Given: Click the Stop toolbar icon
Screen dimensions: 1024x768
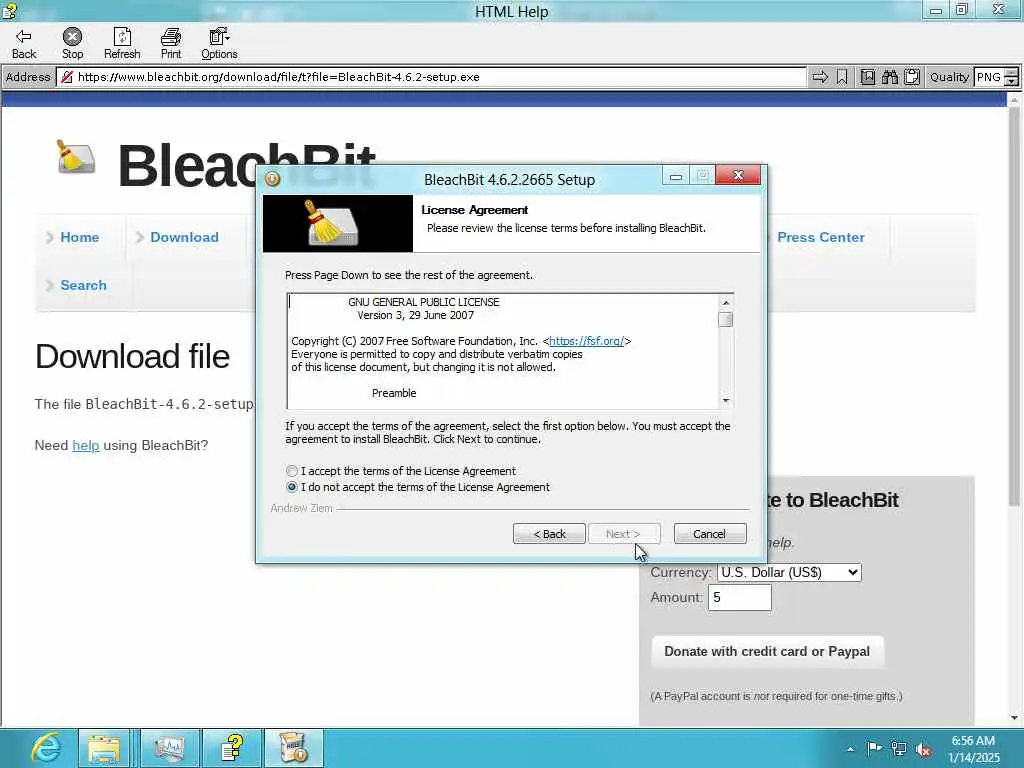Looking at the screenshot, I should coord(72,37).
